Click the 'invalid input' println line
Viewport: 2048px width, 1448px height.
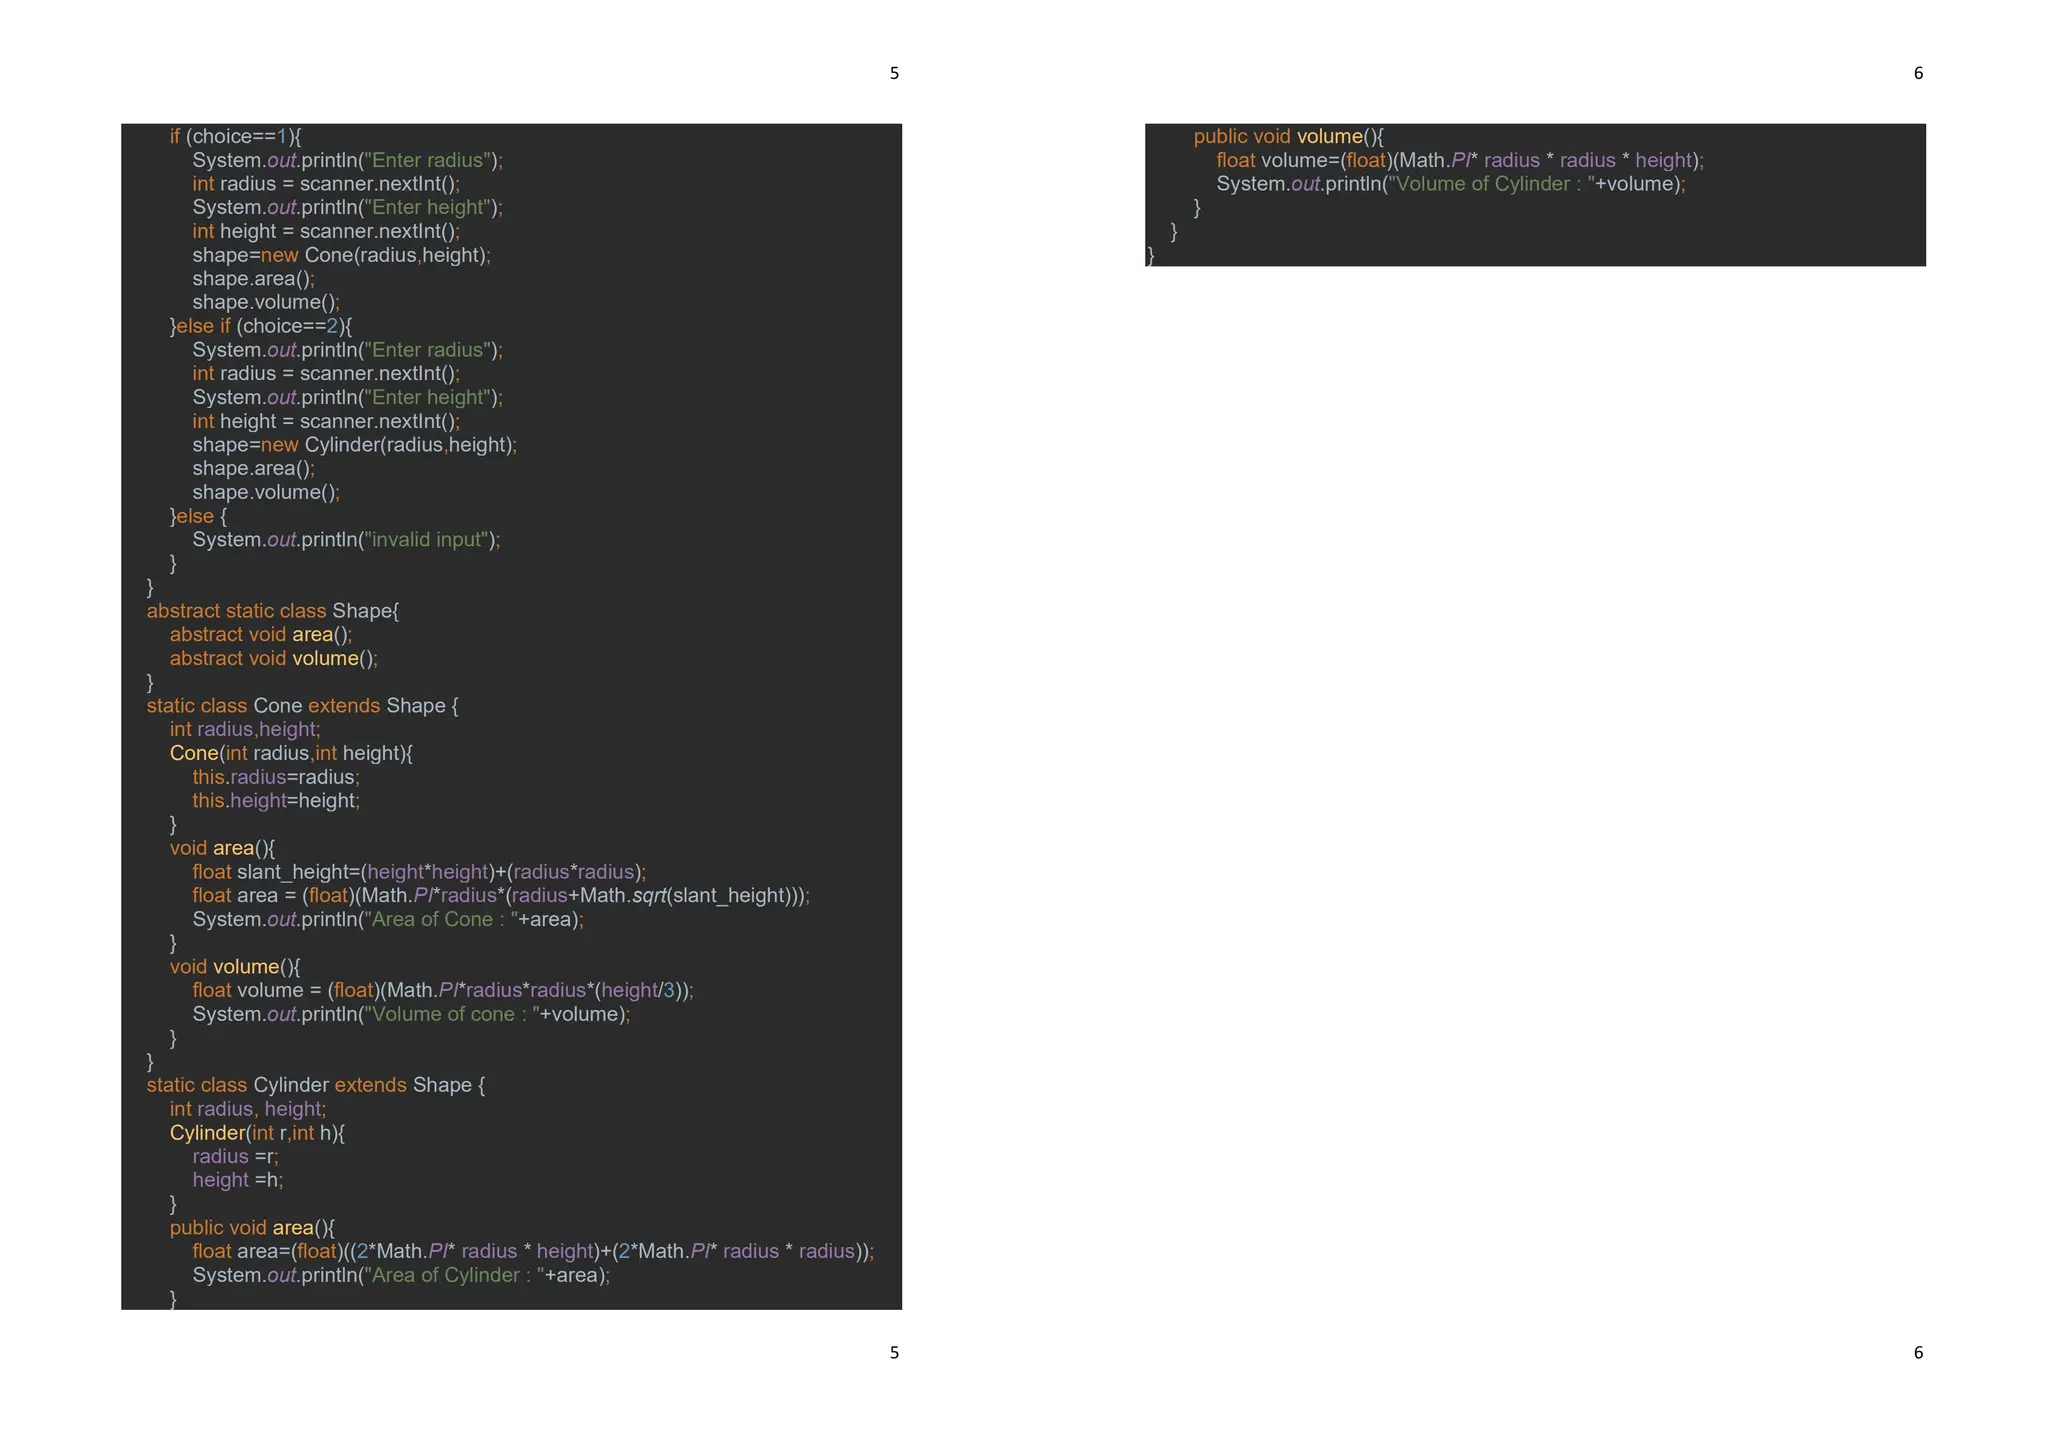pyautogui.click(x=346, y=540)
